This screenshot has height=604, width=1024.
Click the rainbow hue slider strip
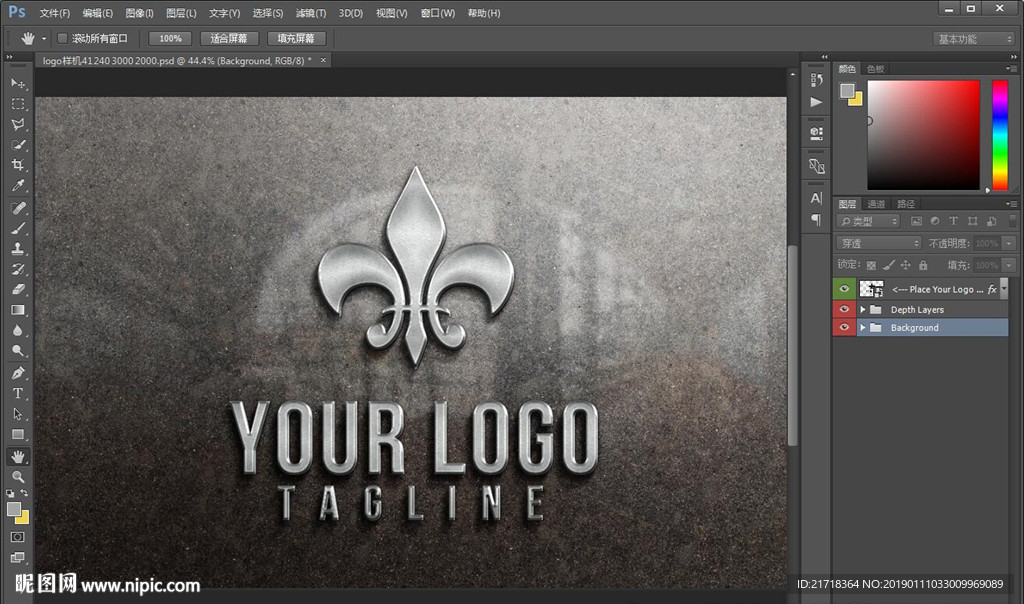click(999, 135)
